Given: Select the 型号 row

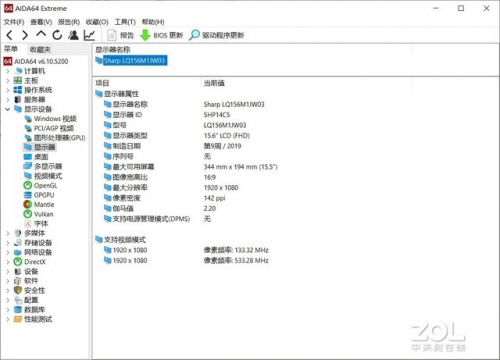Looking at the screenshot, I should click(175, 125).
